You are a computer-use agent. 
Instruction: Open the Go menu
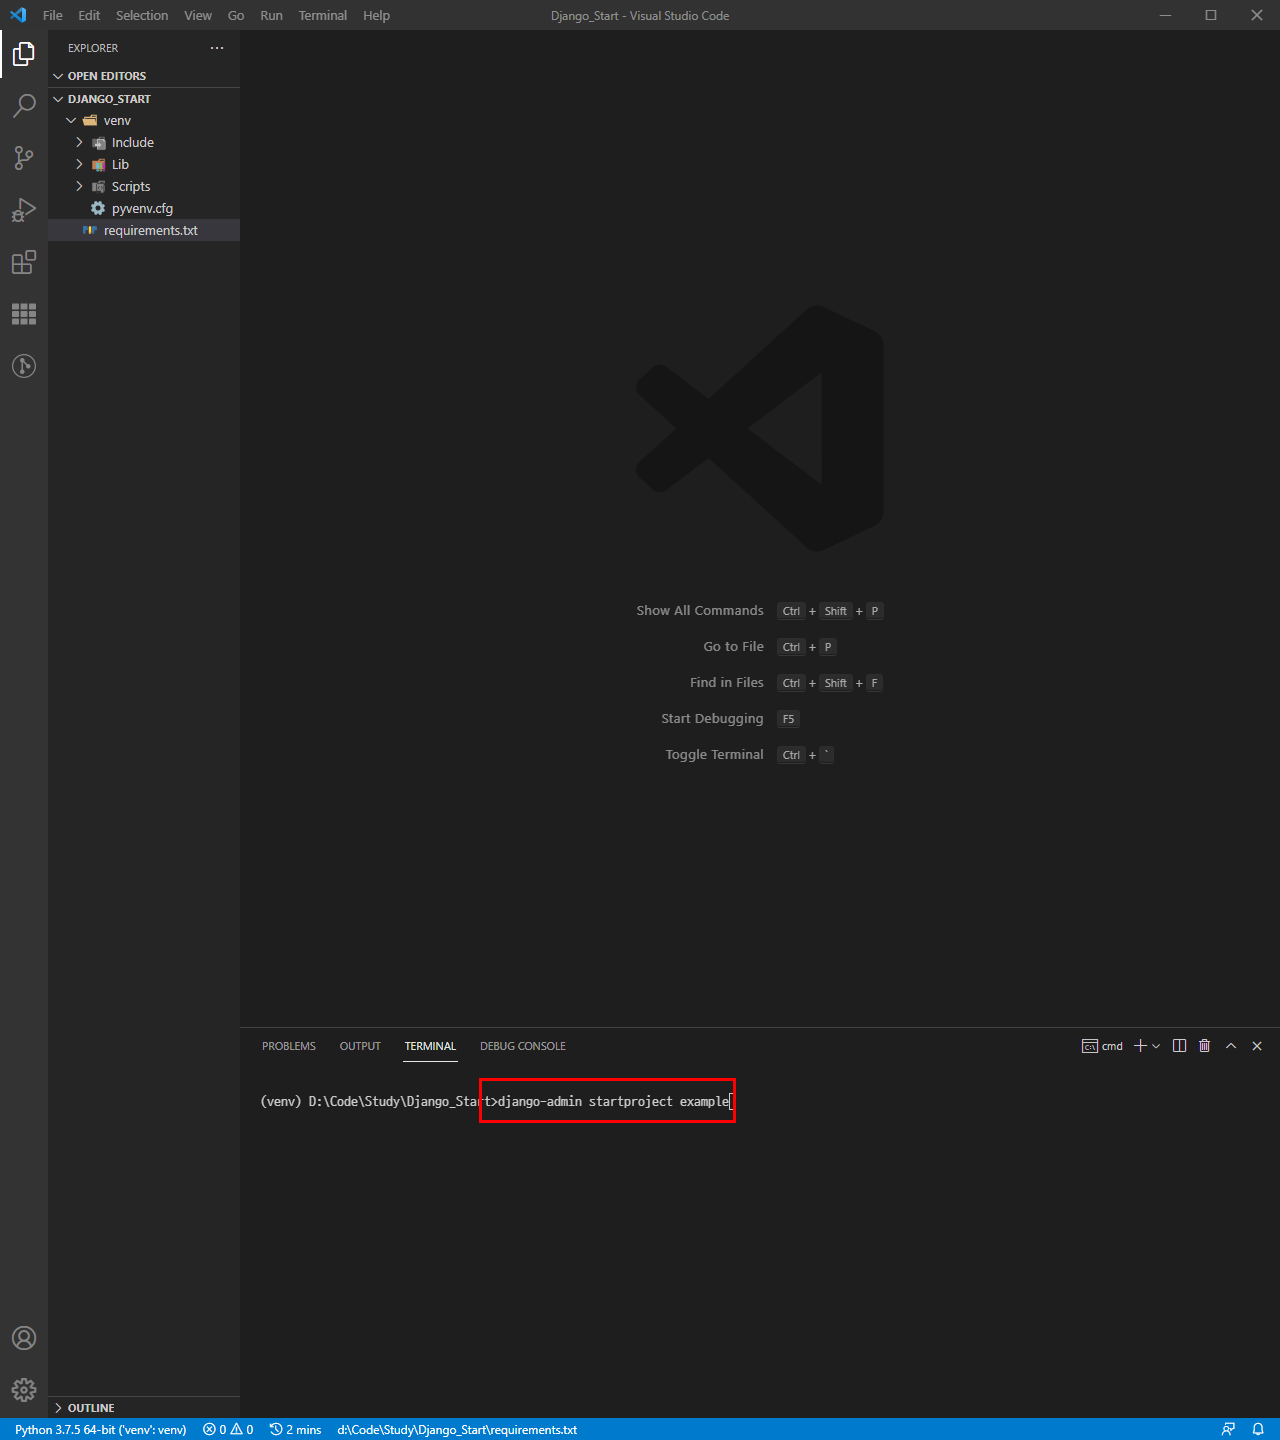click(x=236, y=15)
